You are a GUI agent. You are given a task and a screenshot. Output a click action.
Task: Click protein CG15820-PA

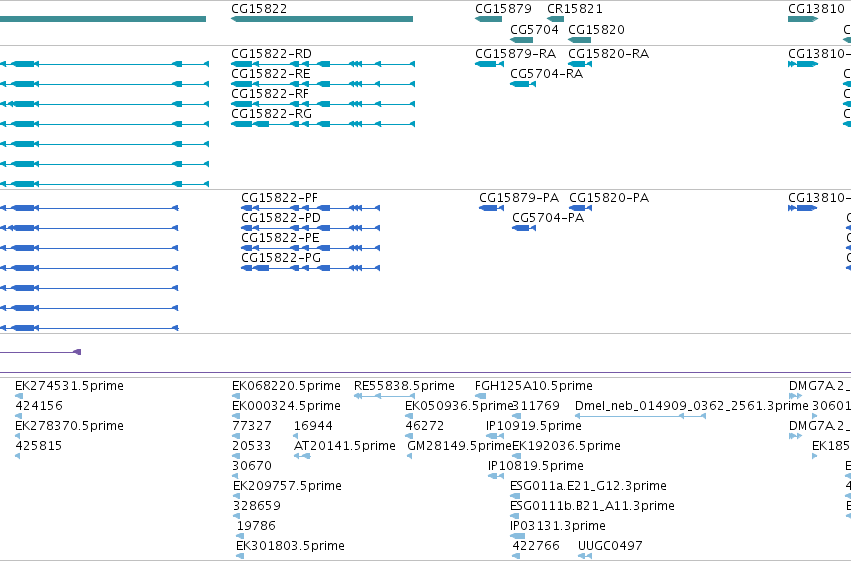(581, 208)
